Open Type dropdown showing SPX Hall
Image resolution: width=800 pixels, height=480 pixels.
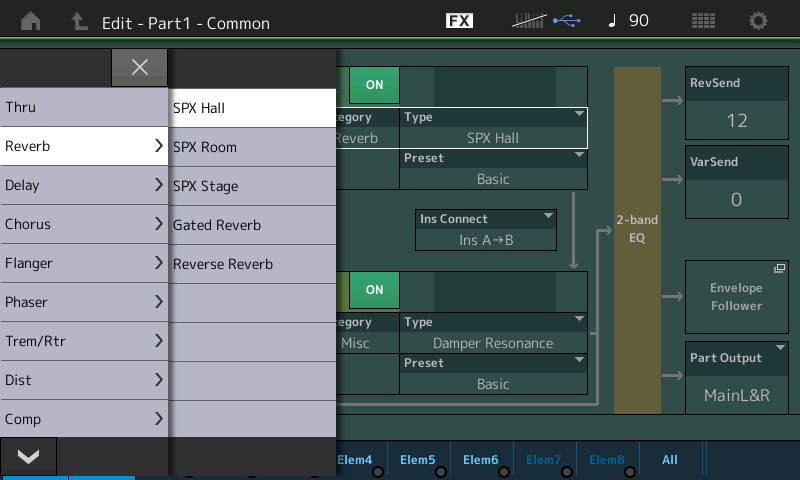pos(493,128)
